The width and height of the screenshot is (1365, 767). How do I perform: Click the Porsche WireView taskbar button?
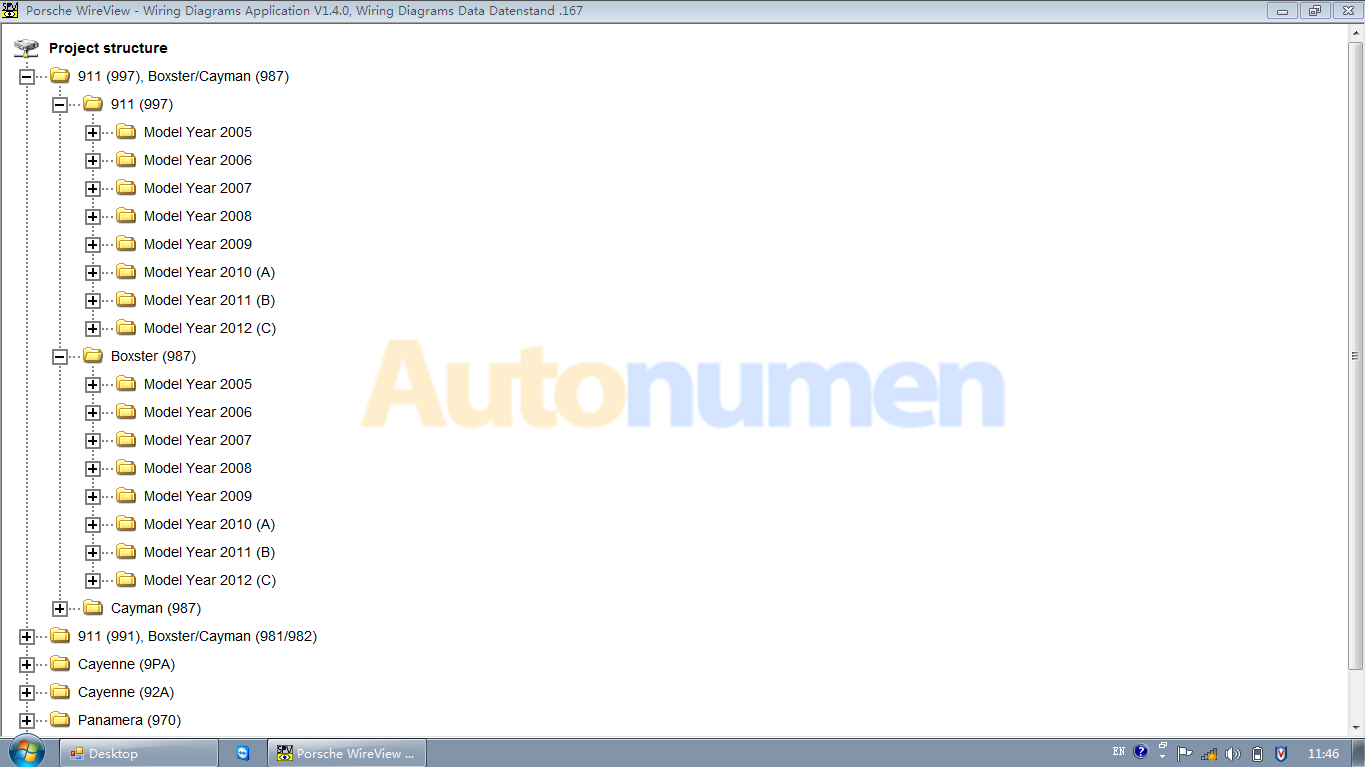347,753
